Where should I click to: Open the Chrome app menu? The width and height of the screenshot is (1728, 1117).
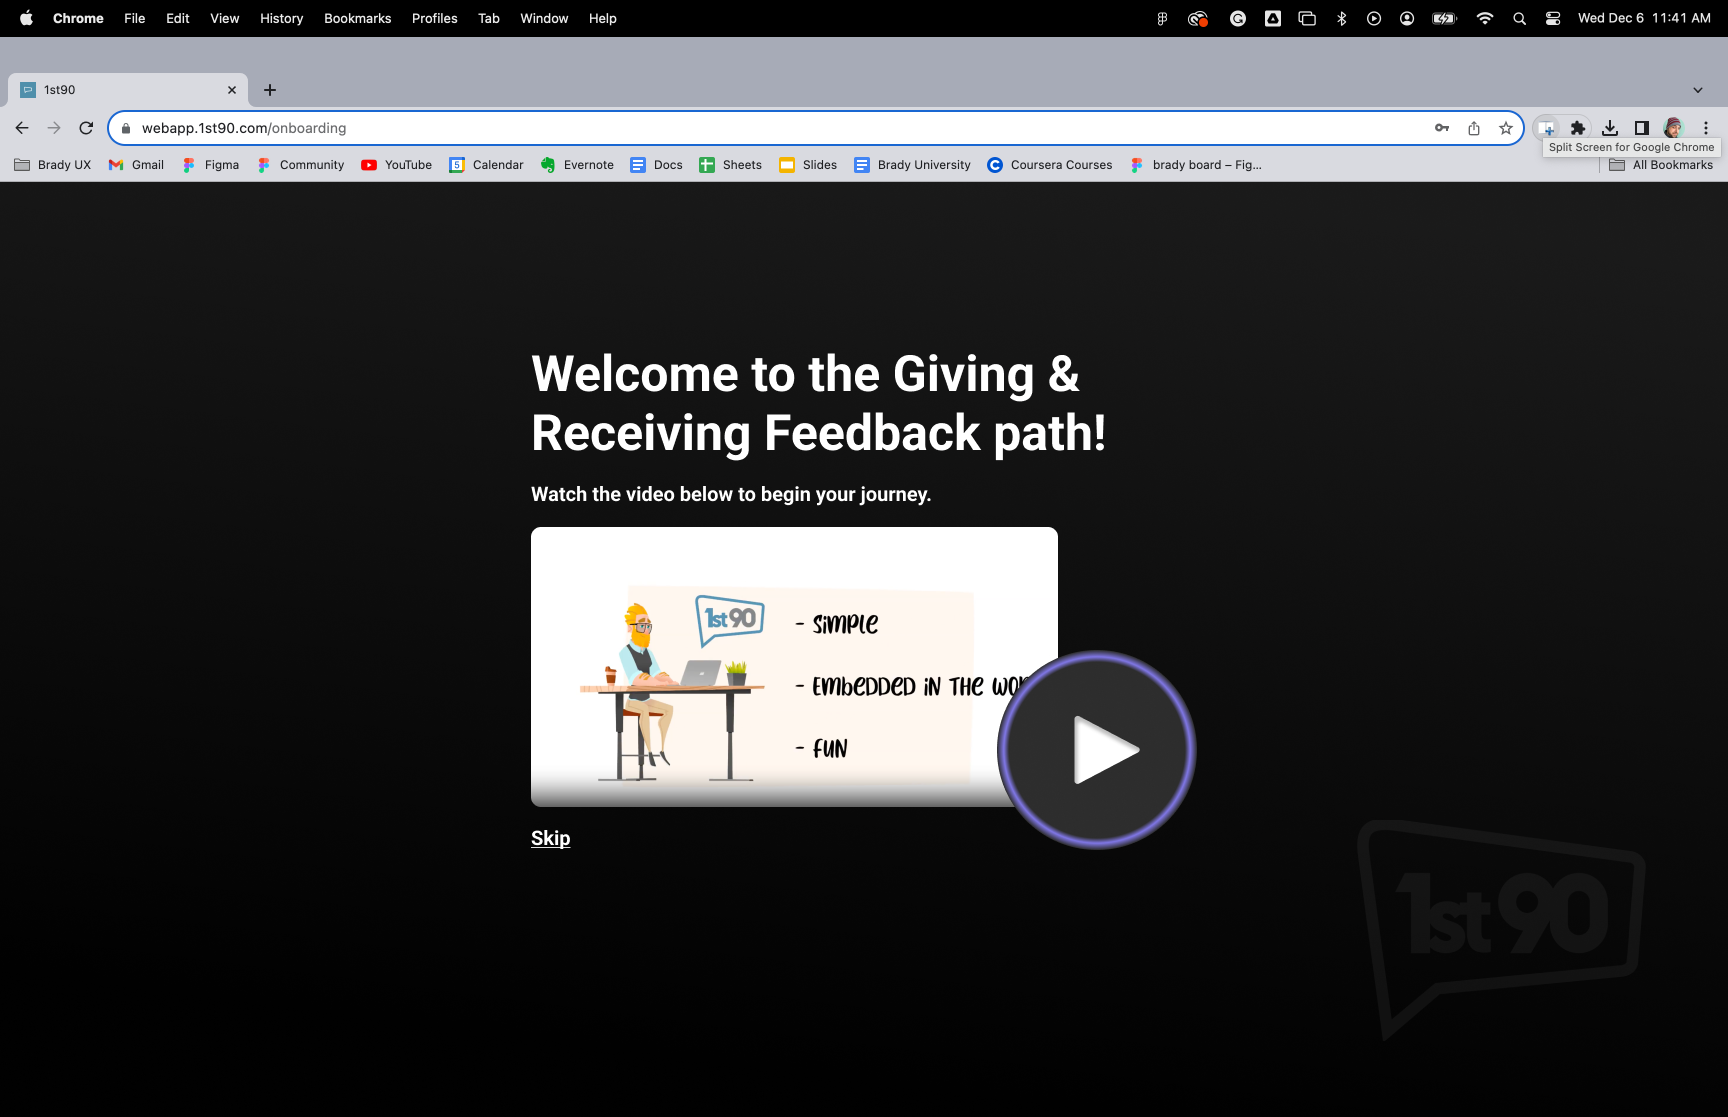(78, 18)
